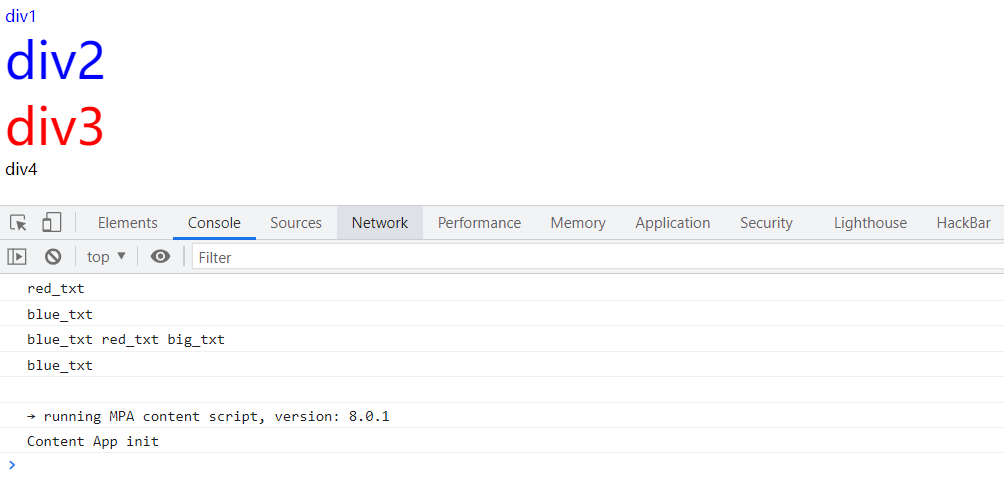1004x478 pixels.
Task: Switch to the Elements tab
Action: (x=127, y=223)
